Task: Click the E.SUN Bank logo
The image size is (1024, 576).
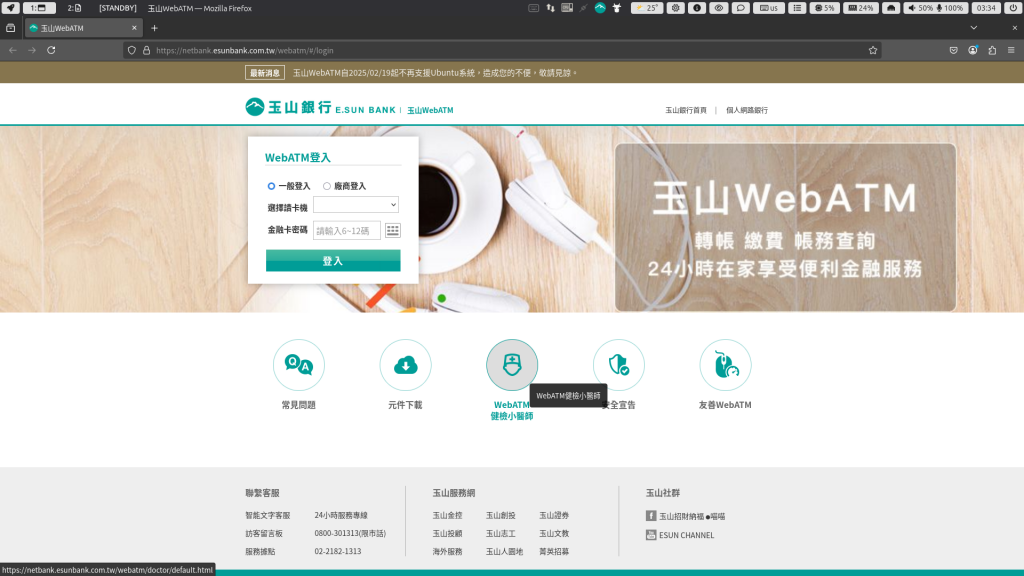Action: tap(320, 107)
